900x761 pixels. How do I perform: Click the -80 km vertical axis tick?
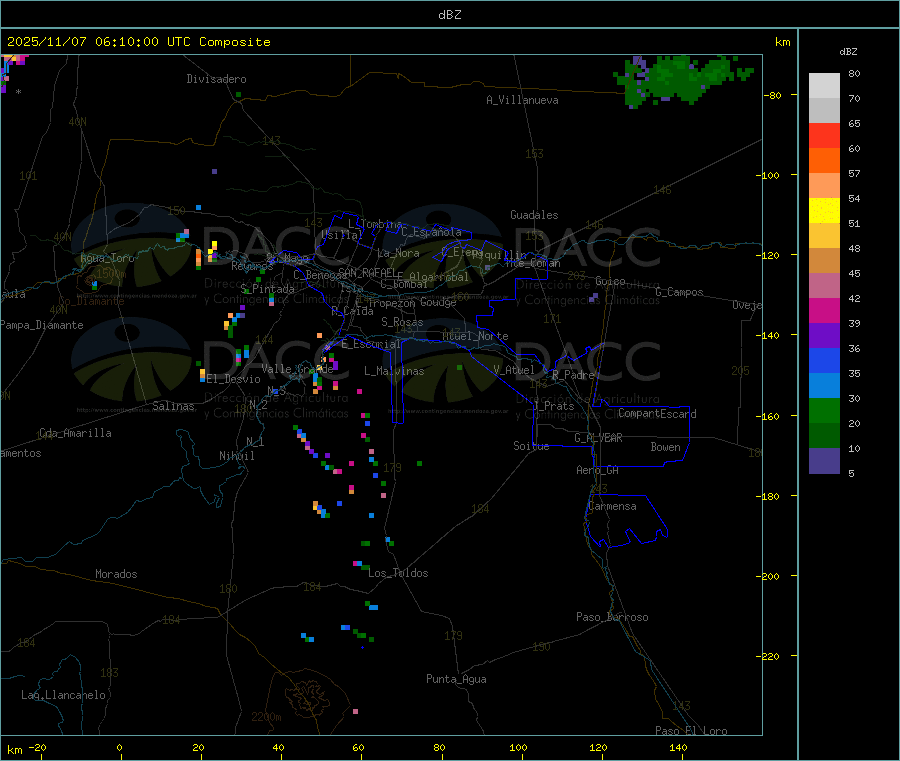click(773, 95)
